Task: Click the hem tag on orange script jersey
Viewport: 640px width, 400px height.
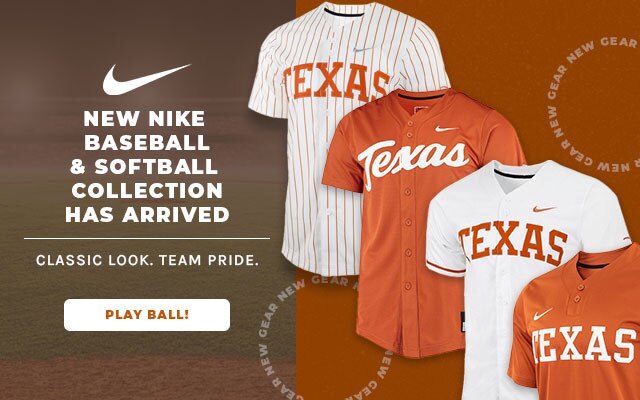Action: click(463, 322)
